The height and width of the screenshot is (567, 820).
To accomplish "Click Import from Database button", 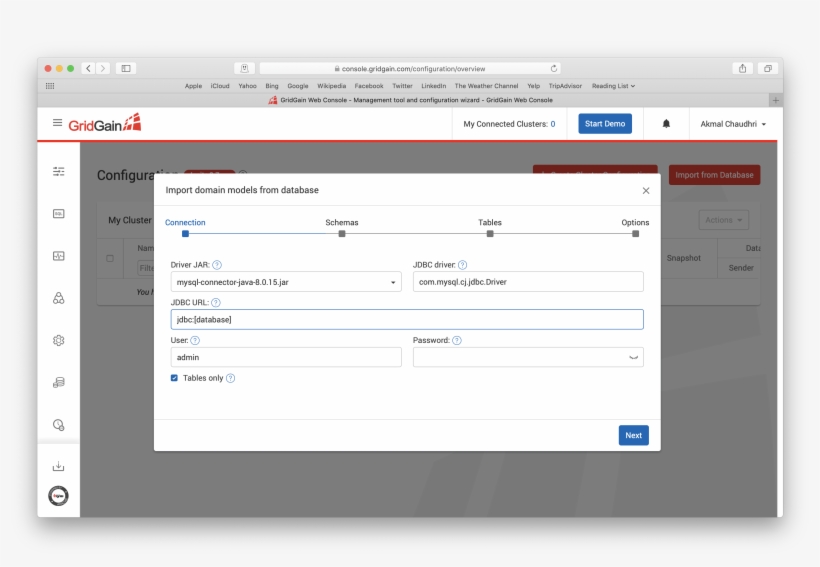I will (714, 175).
